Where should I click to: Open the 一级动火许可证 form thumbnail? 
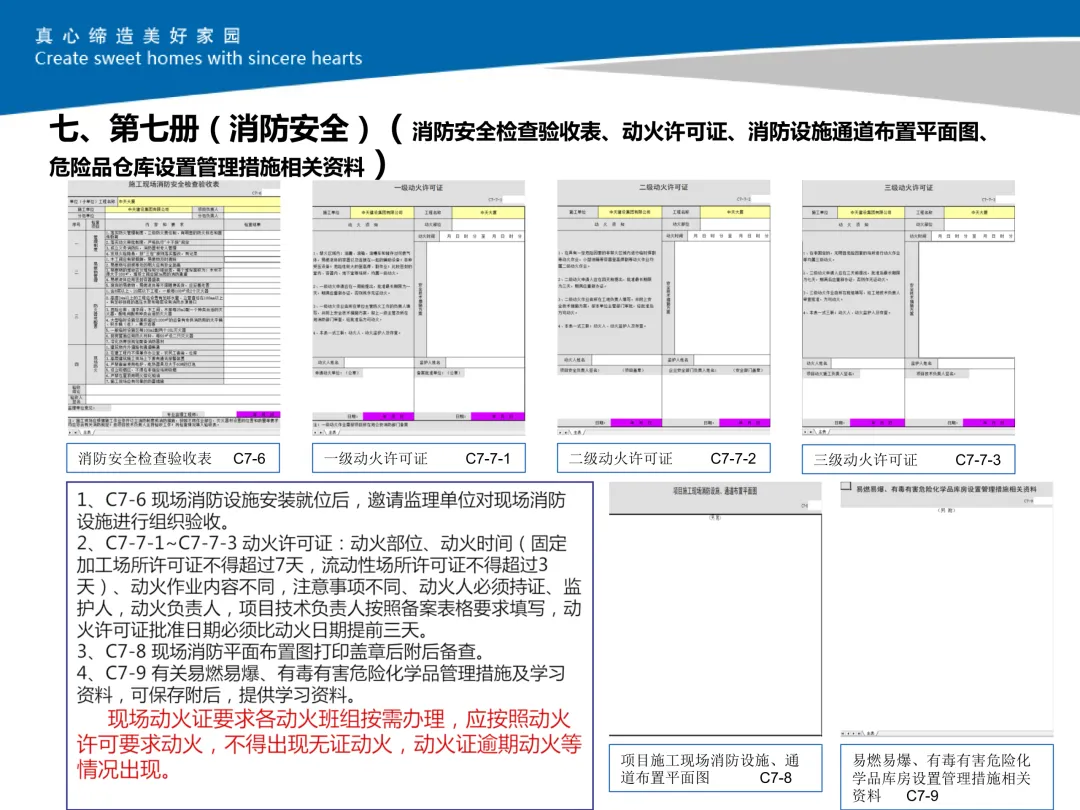coord(419,308)
